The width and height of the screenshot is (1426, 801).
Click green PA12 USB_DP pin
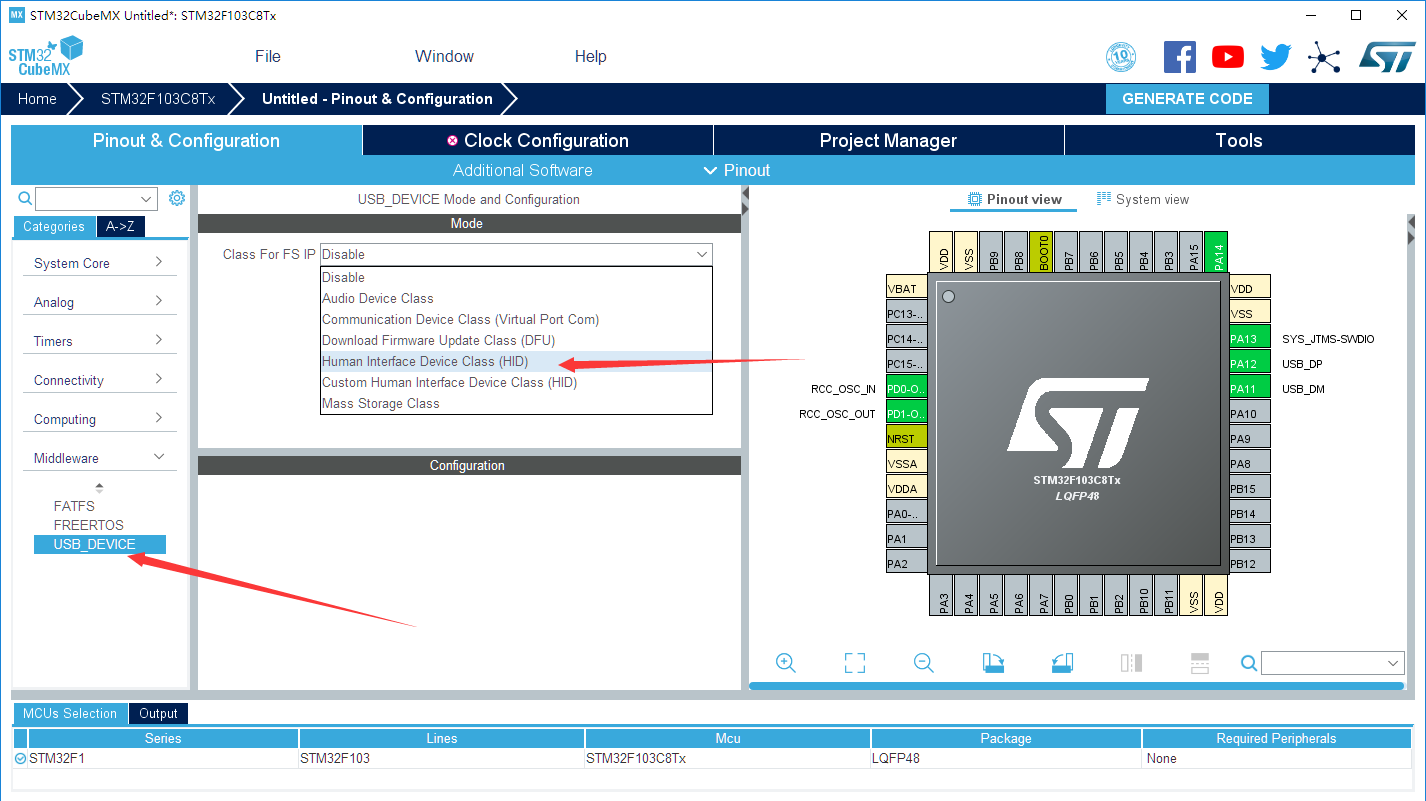pos(1250,364)
